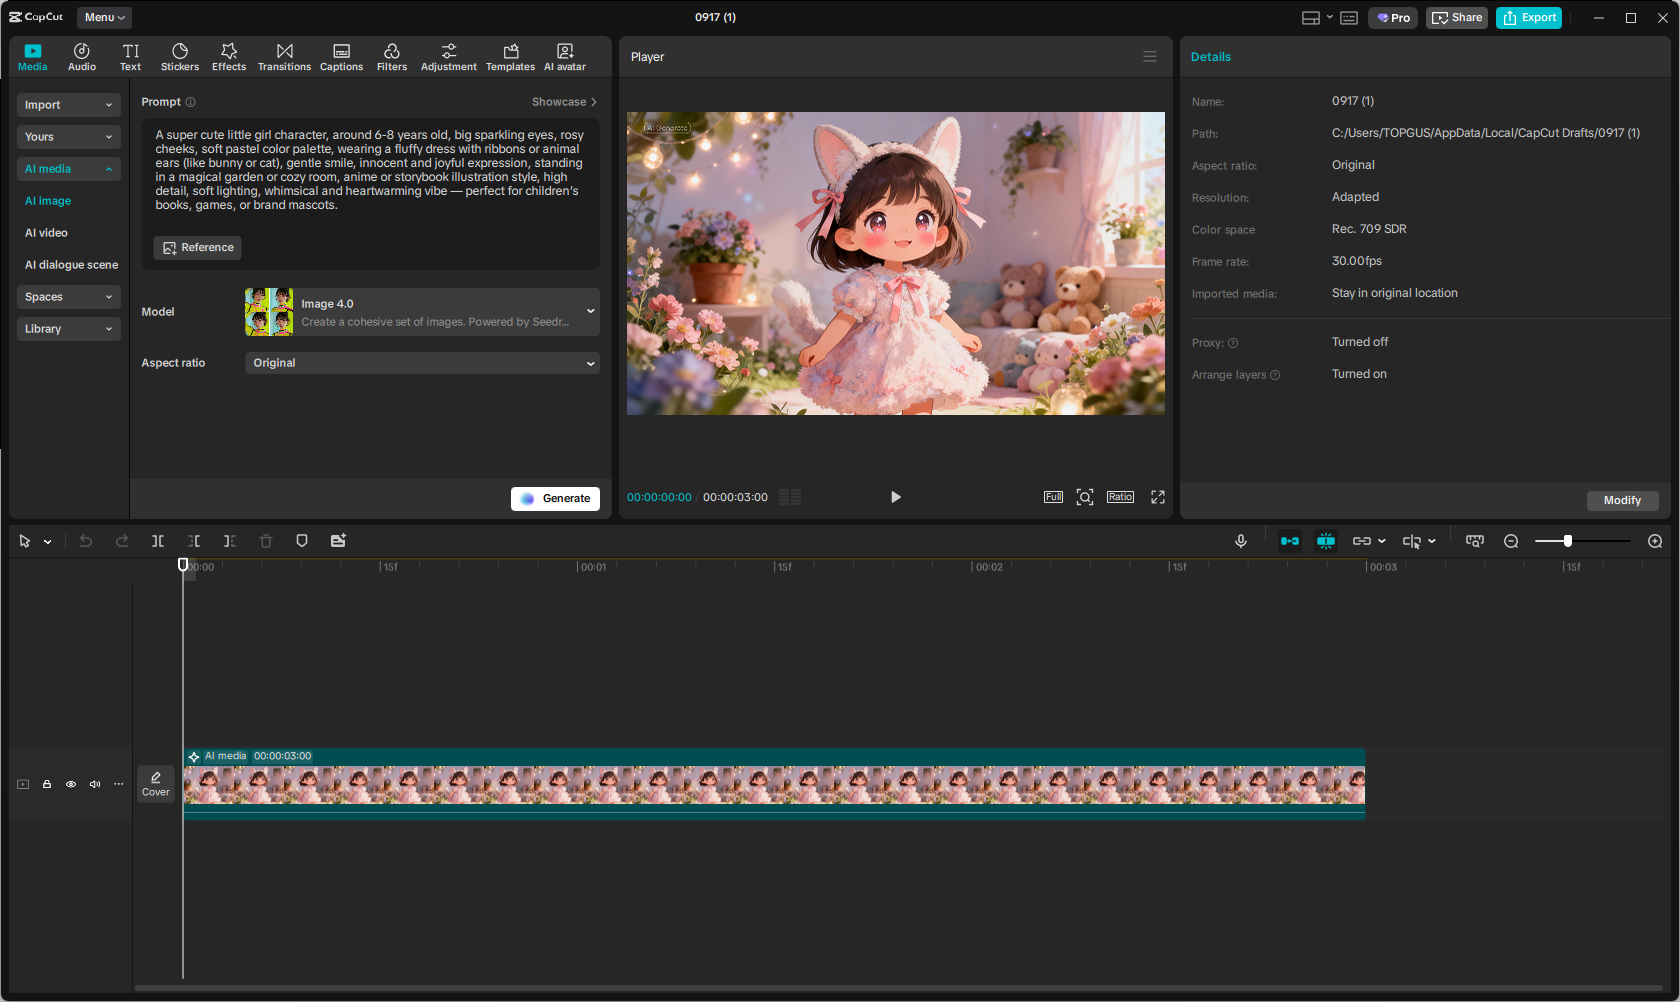The height and width of the screenshot is (1002, 1680).
Task: Click the split clip tool in timeline toolbar
Action: pos(158,541)
